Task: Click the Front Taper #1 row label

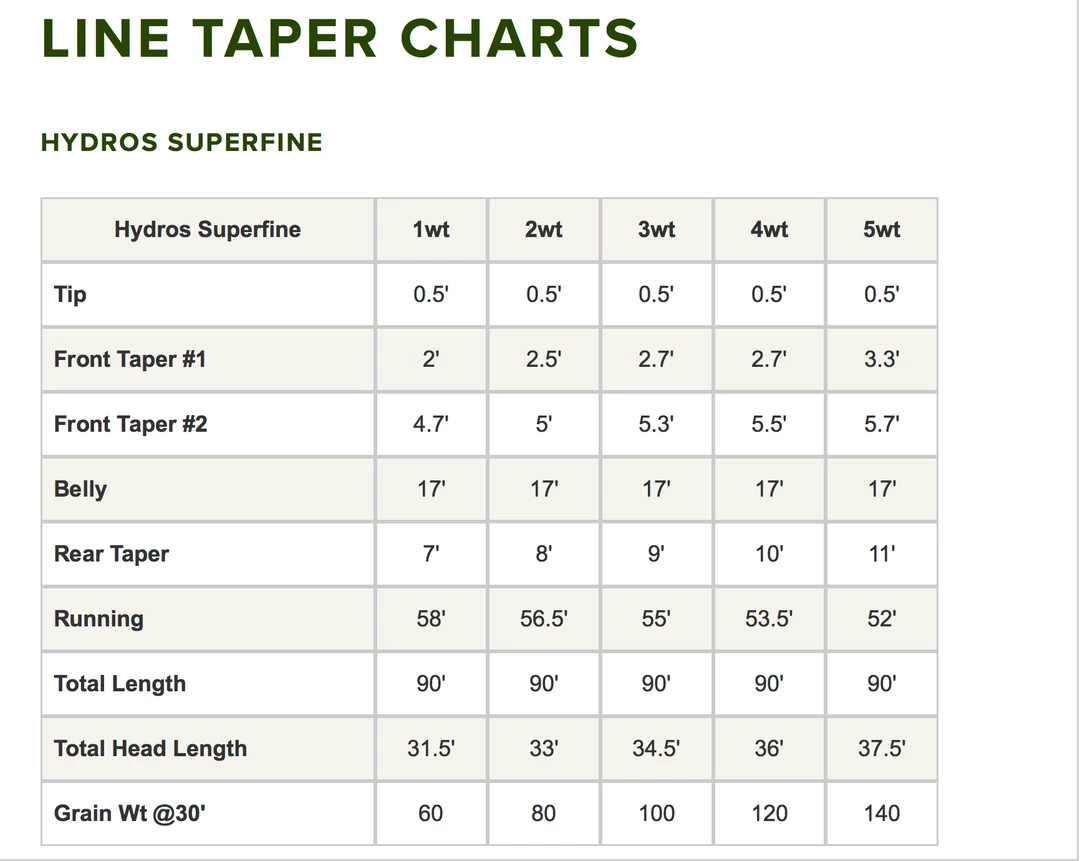Action: point(130,359)
